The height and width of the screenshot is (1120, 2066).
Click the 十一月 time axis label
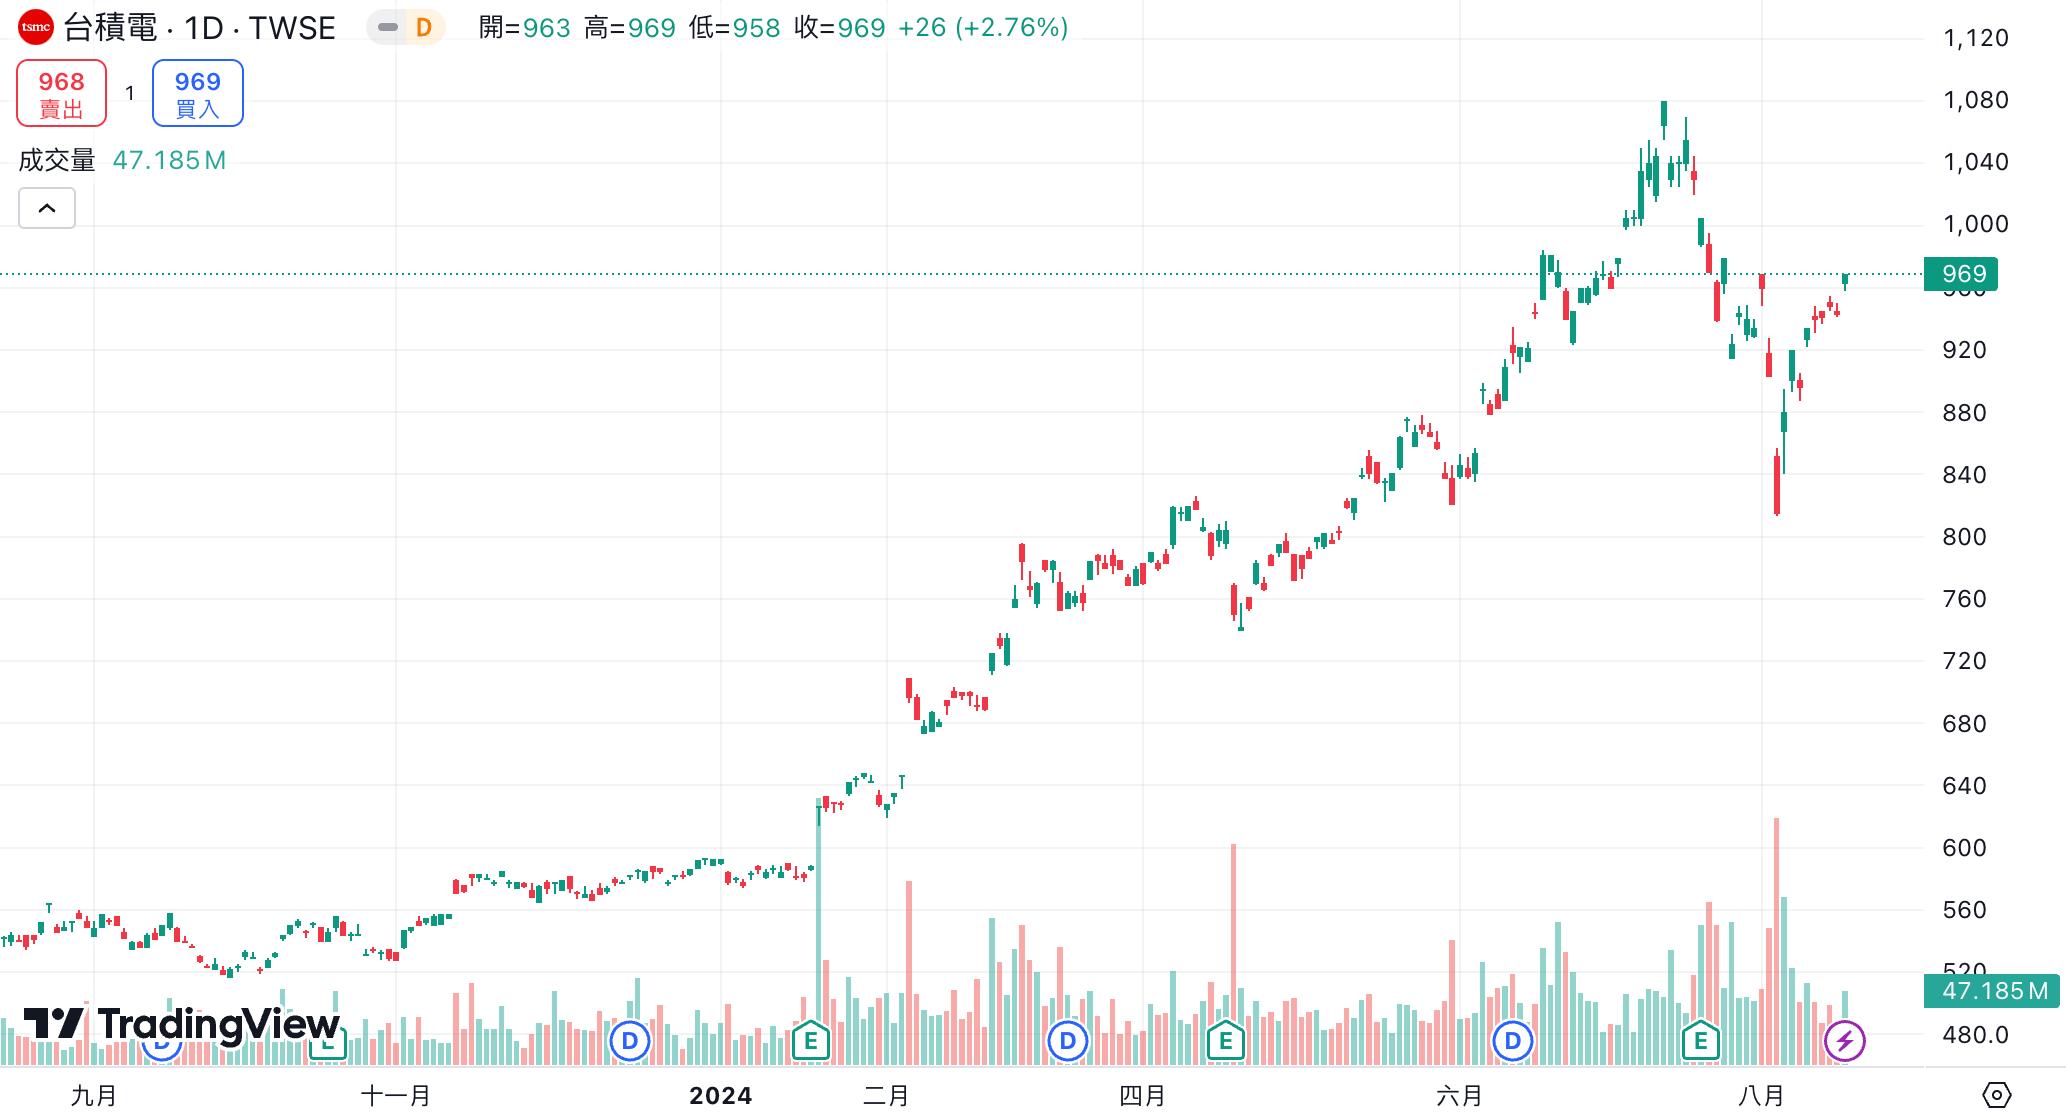(x=396, y=1096)
